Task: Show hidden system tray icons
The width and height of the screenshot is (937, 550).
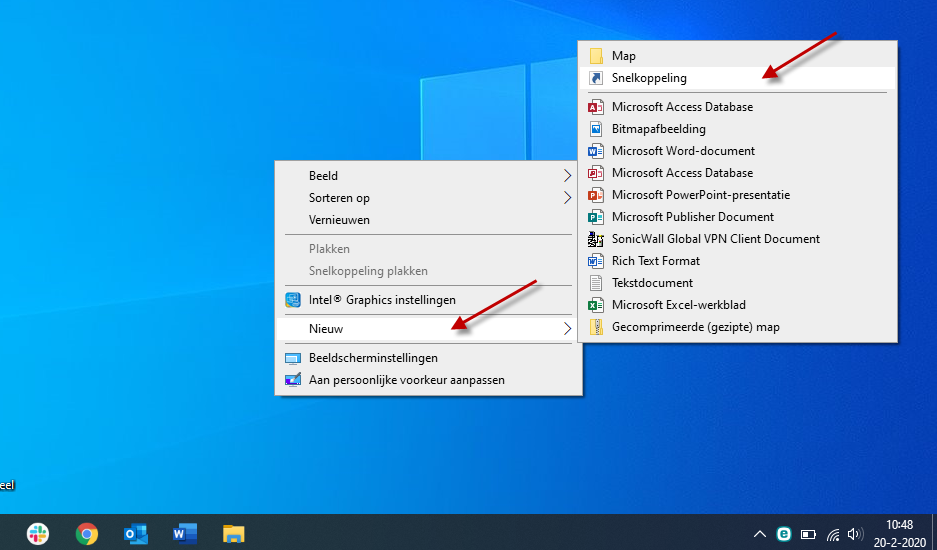Action: point(760,534)
